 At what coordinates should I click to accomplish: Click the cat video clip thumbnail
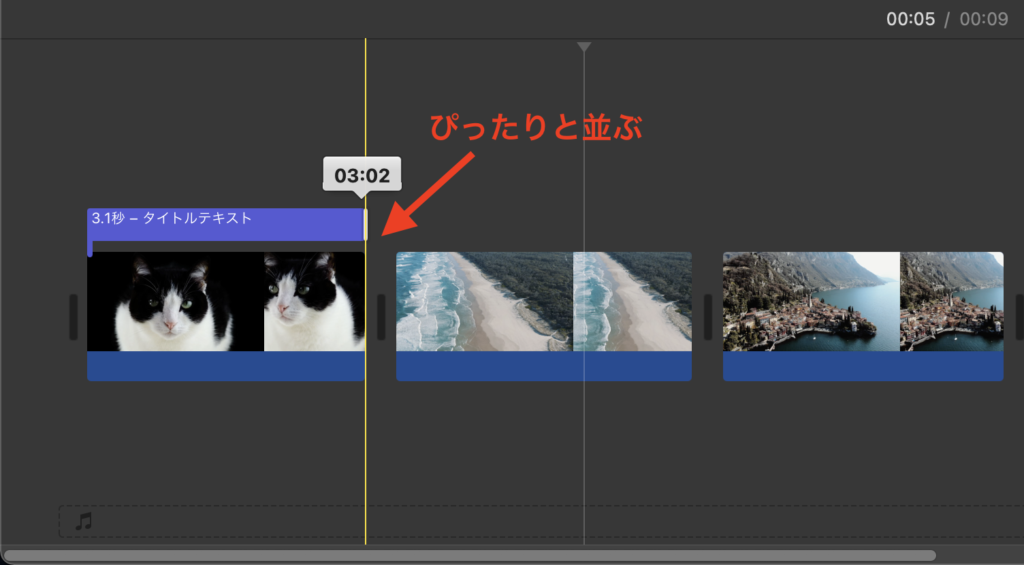[226, 302]
